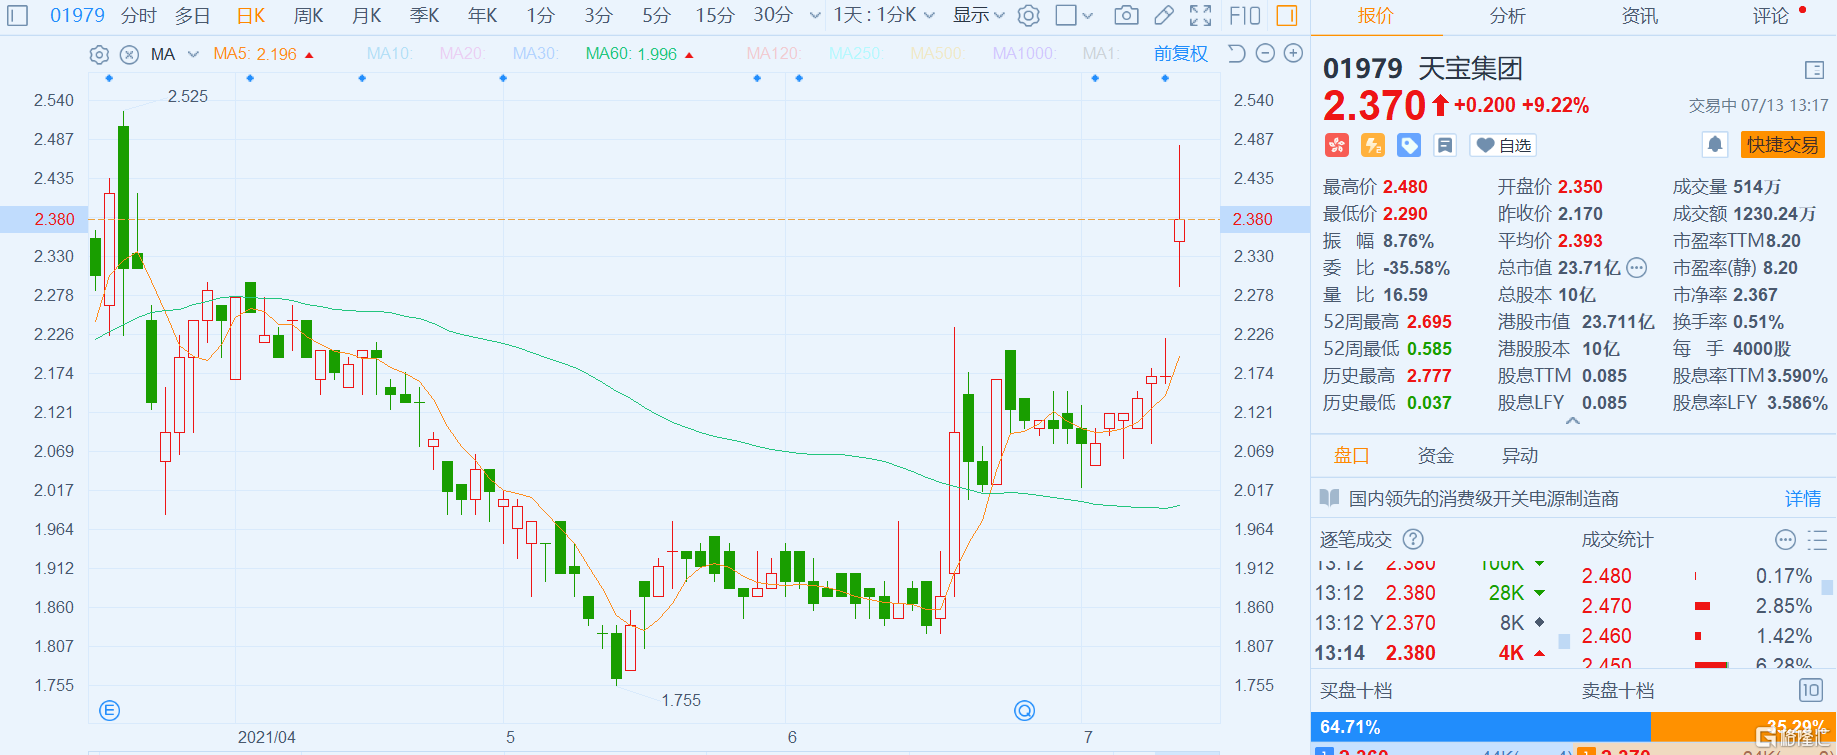Click the 10-level depth icon
The width and height of the screenshot is (1837, 755).
pos(1810,690)
